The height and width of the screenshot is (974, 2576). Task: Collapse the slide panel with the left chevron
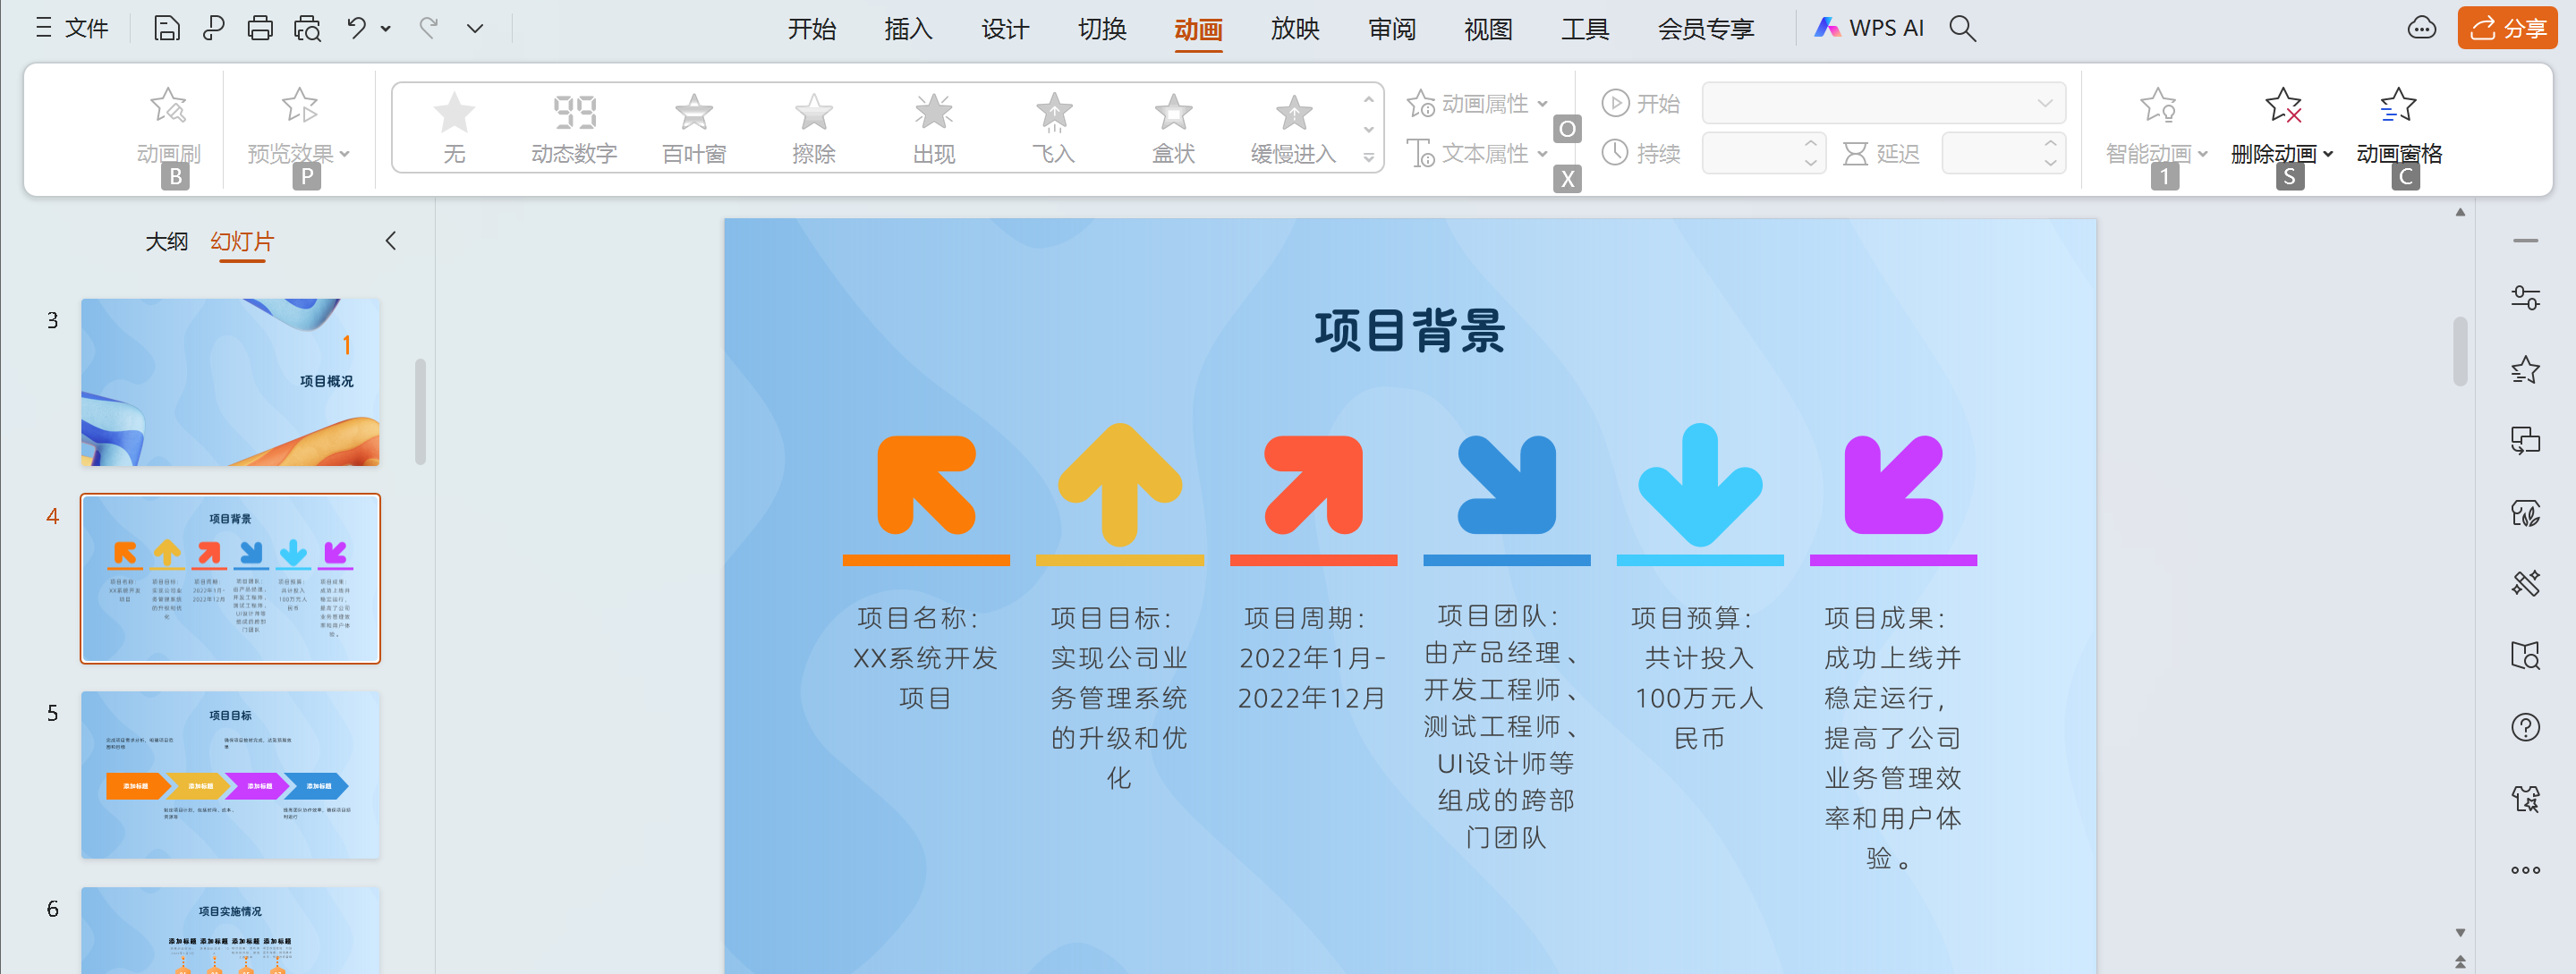coord(391,241)
